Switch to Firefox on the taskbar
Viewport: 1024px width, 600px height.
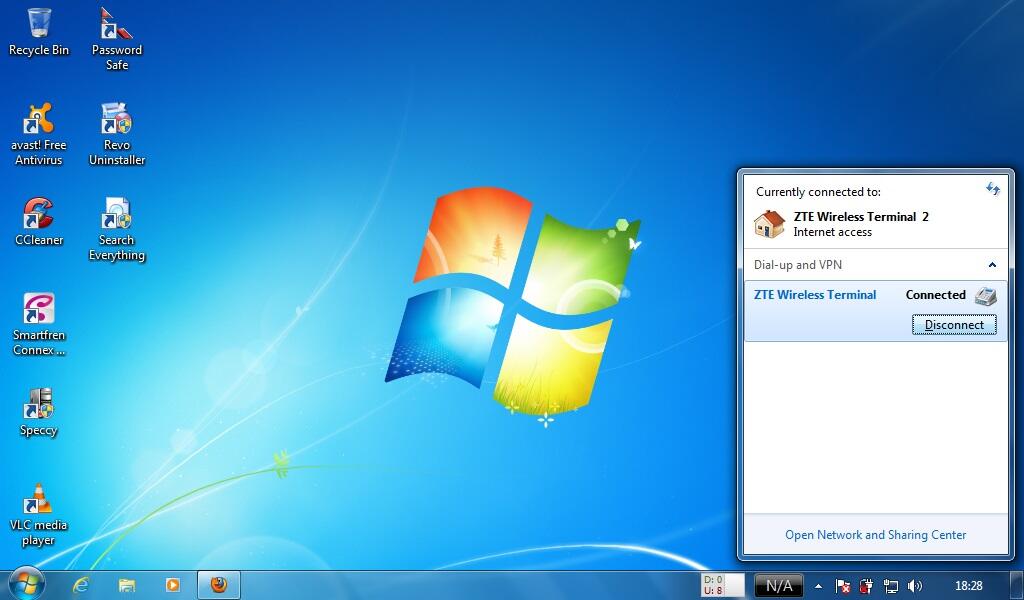[219, 584]
